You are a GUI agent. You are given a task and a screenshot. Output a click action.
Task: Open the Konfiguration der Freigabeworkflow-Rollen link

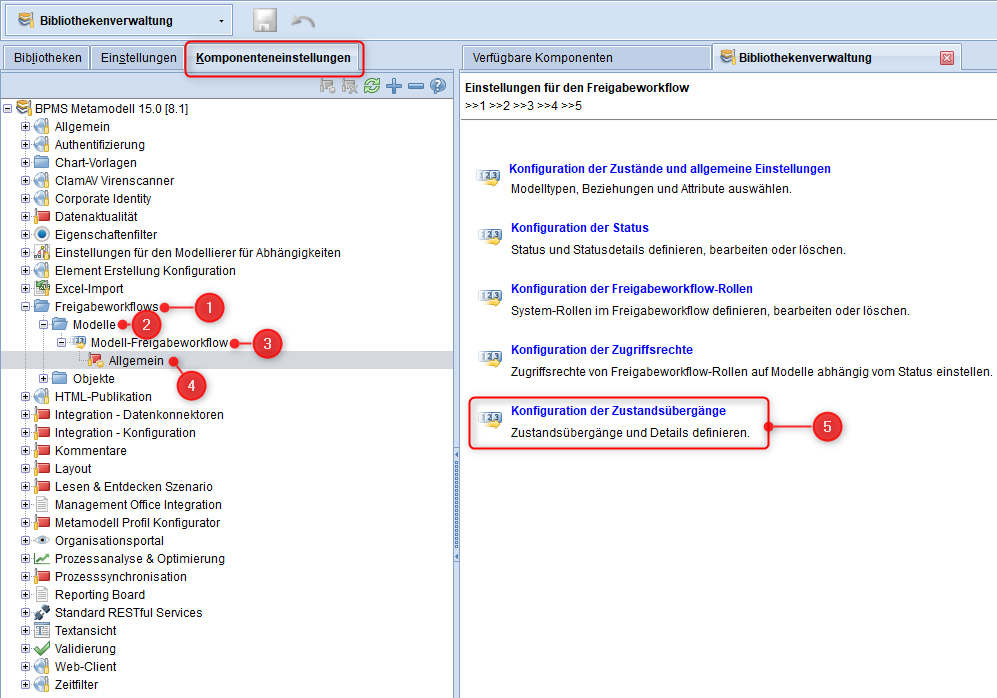coord(631,289)
